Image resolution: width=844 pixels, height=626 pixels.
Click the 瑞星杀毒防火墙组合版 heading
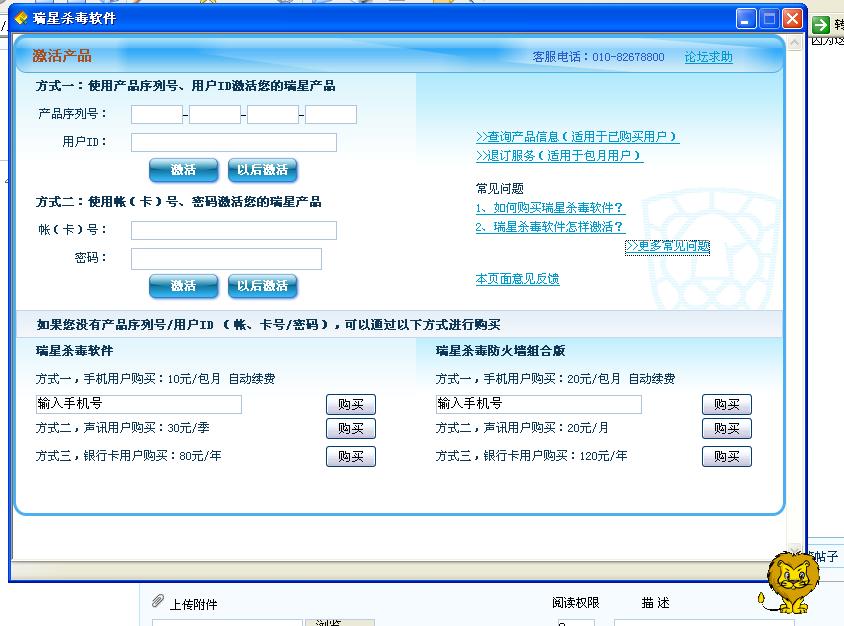[501, 351]
